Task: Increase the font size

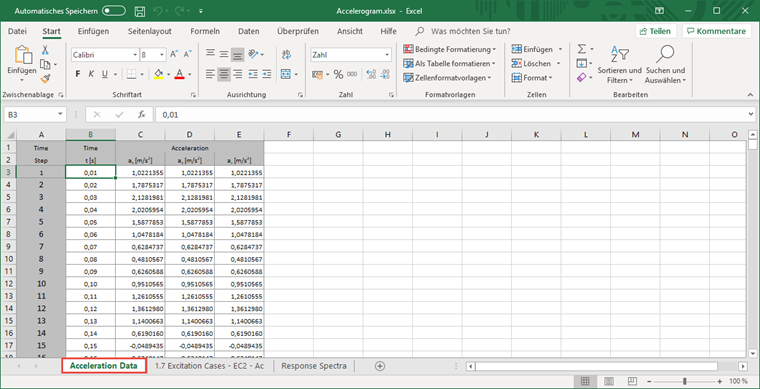Action: pyautogui.click(x=174, y=55)
